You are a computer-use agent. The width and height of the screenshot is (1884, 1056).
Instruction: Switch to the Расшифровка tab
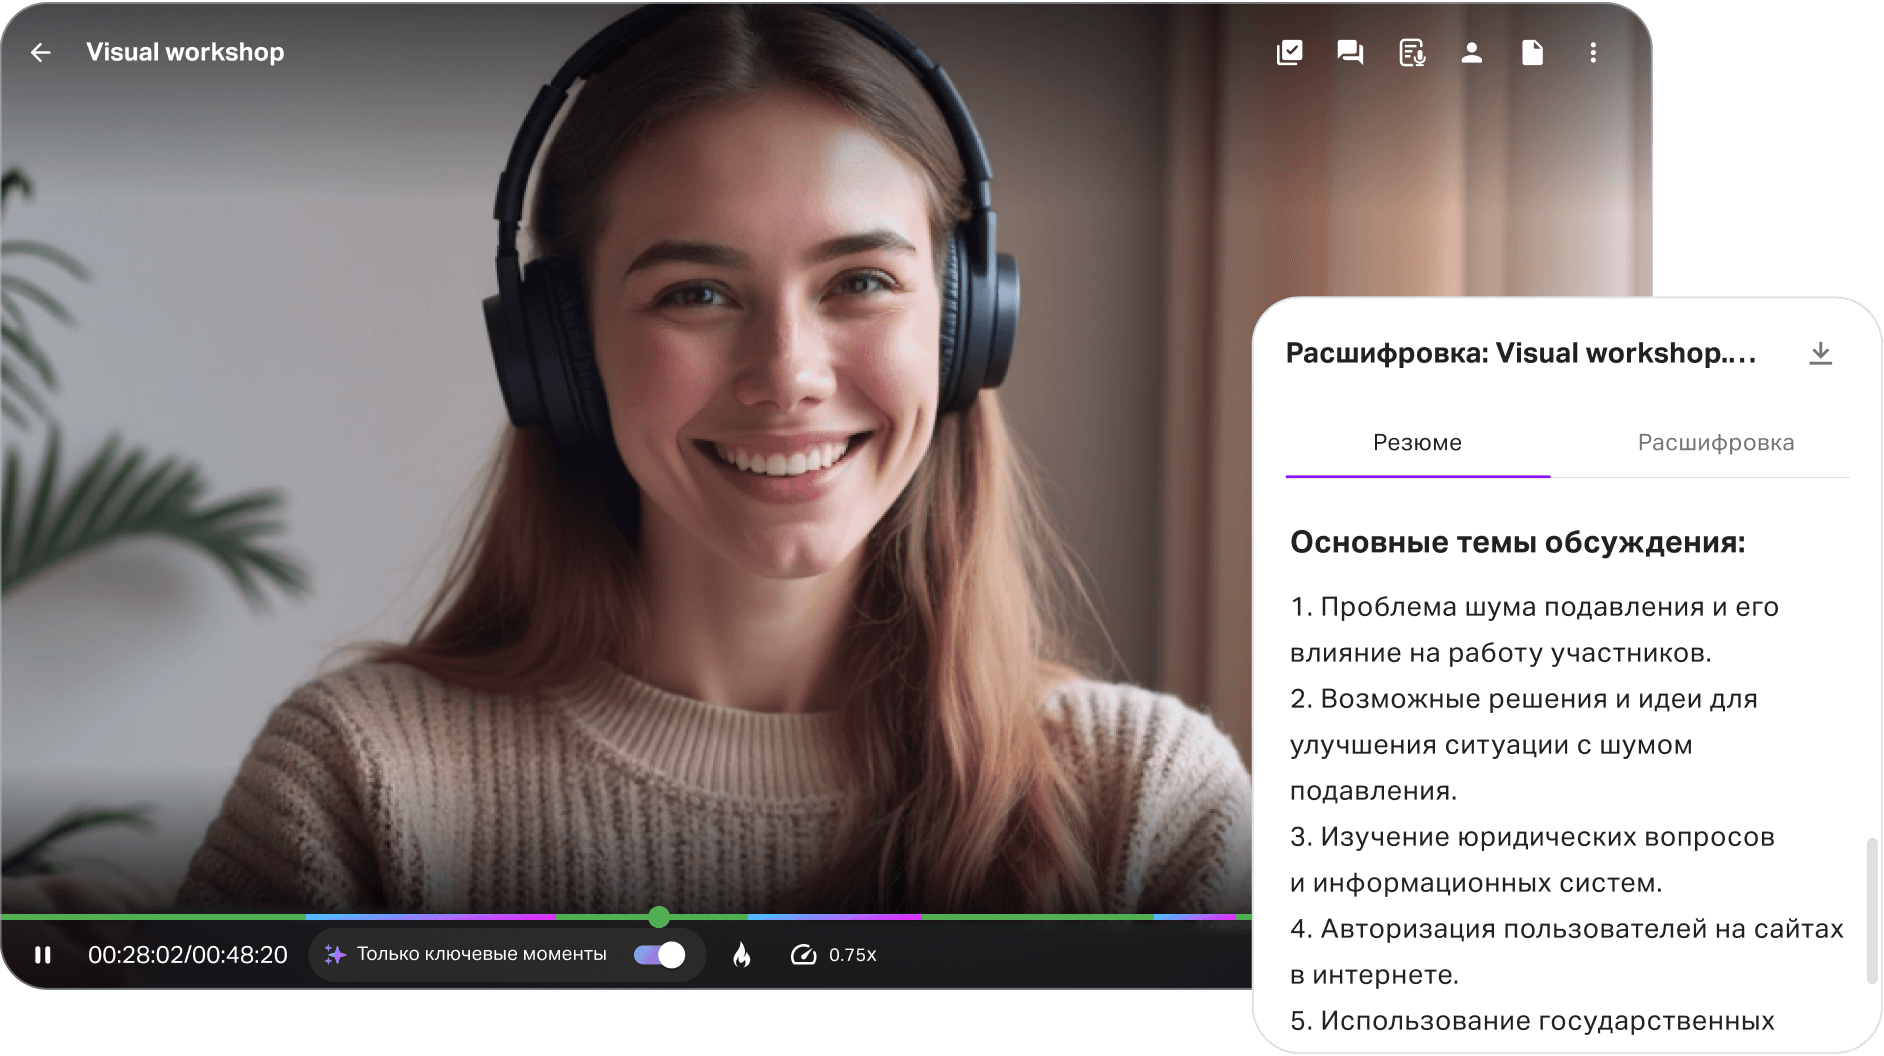point(1715,443)
